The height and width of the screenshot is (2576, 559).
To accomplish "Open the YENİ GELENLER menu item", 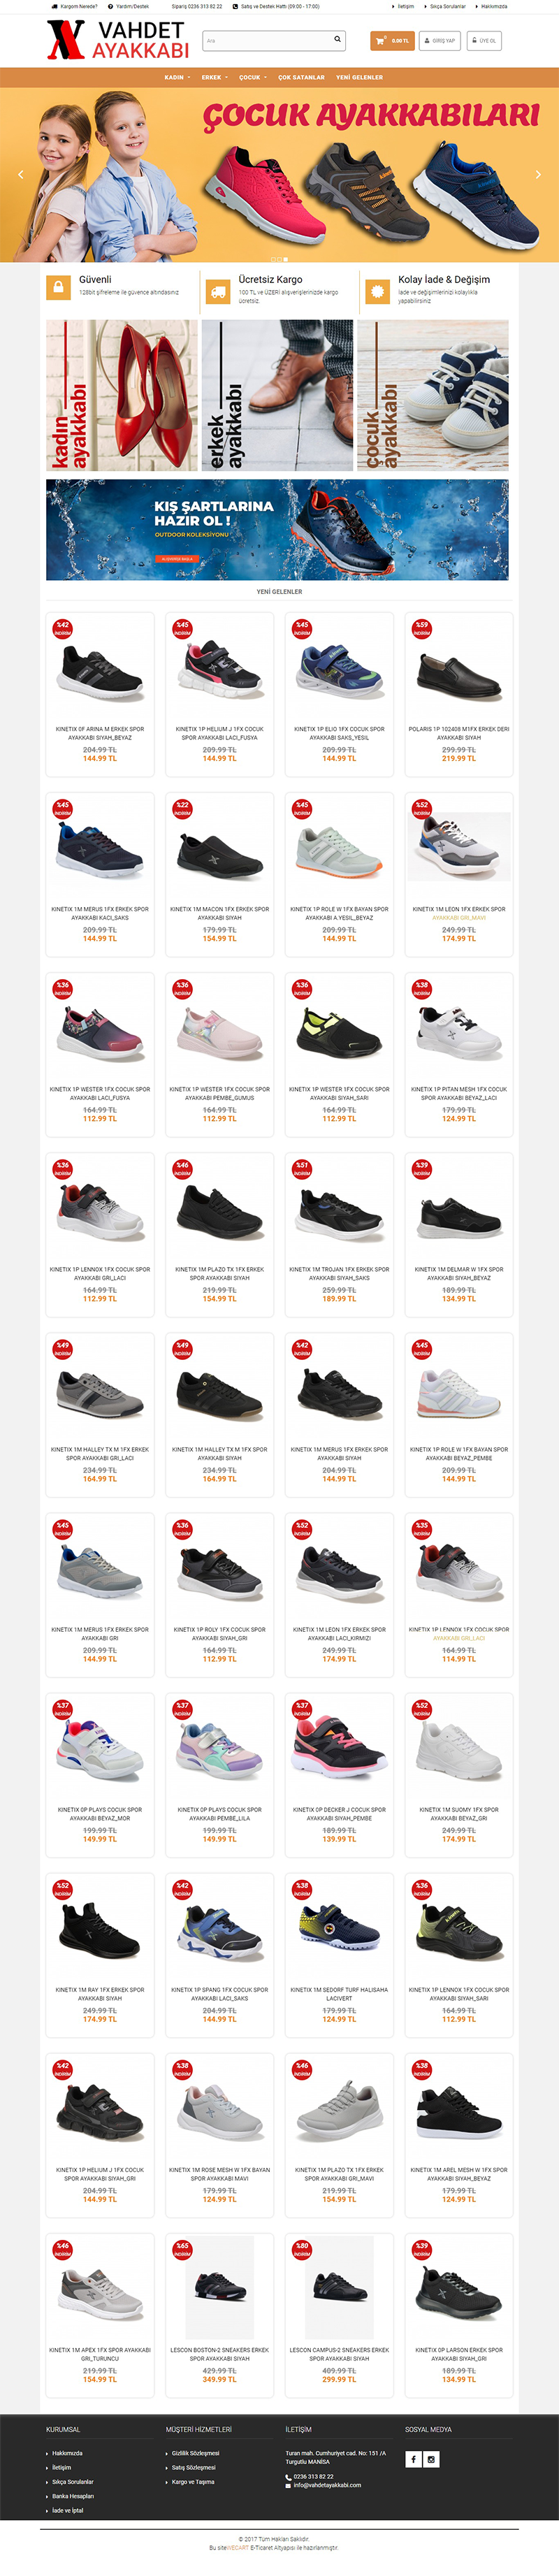I will [x=359, y=77].
